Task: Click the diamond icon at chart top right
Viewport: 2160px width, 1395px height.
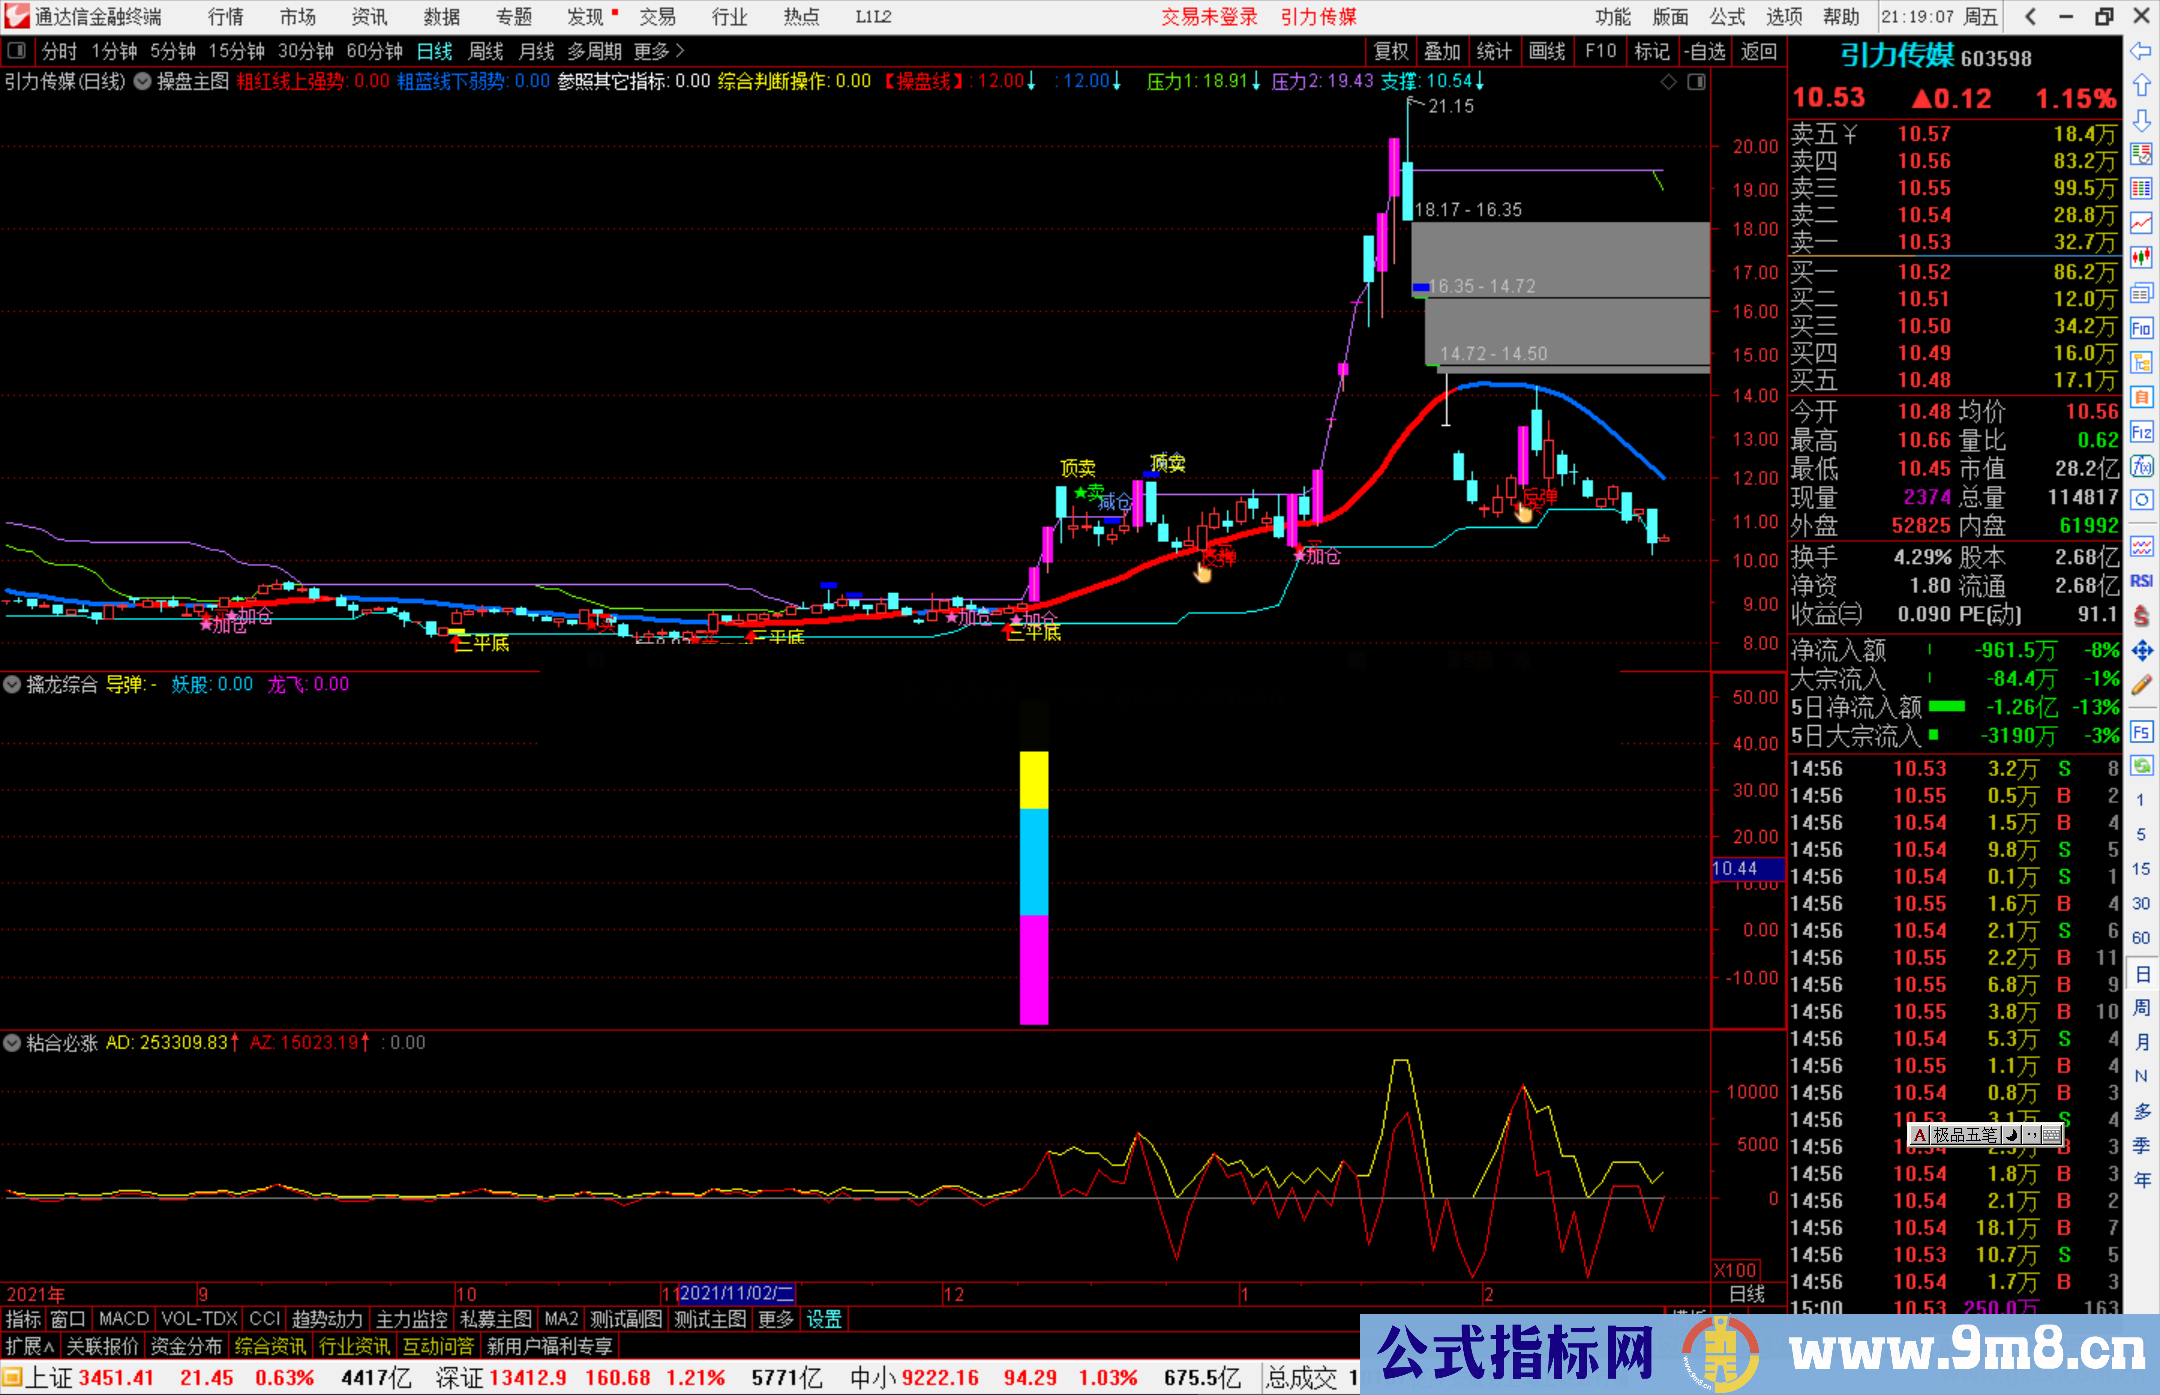Action: 1668,82
